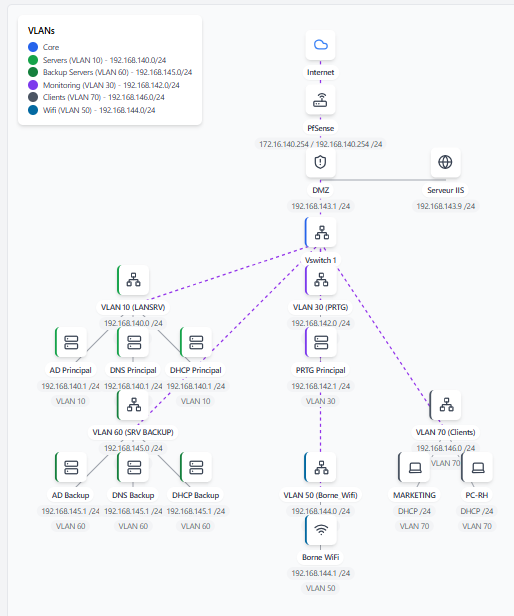Select the PfSense router icon
This screenshot has height=616, width=514.
[321, 100]
